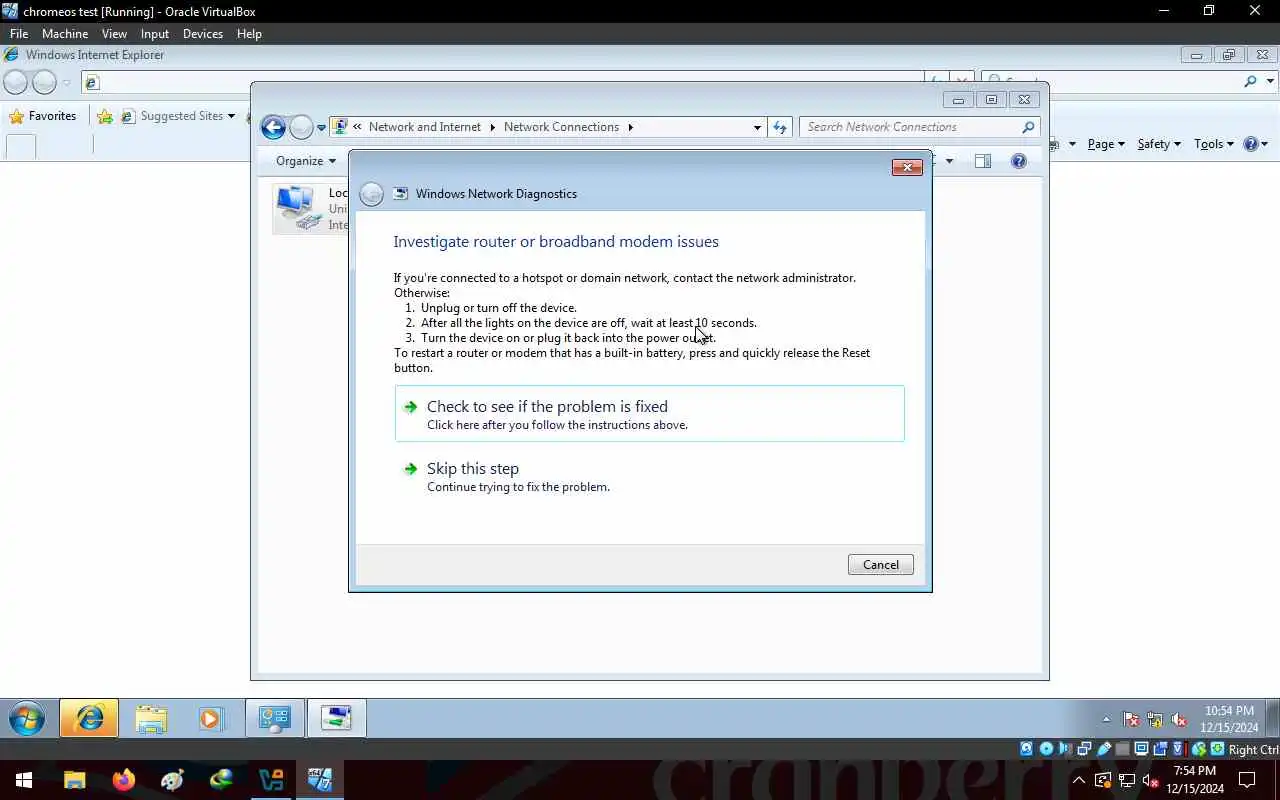
Task: Expand the view options dropdown arrow
Action: [949, 161]
